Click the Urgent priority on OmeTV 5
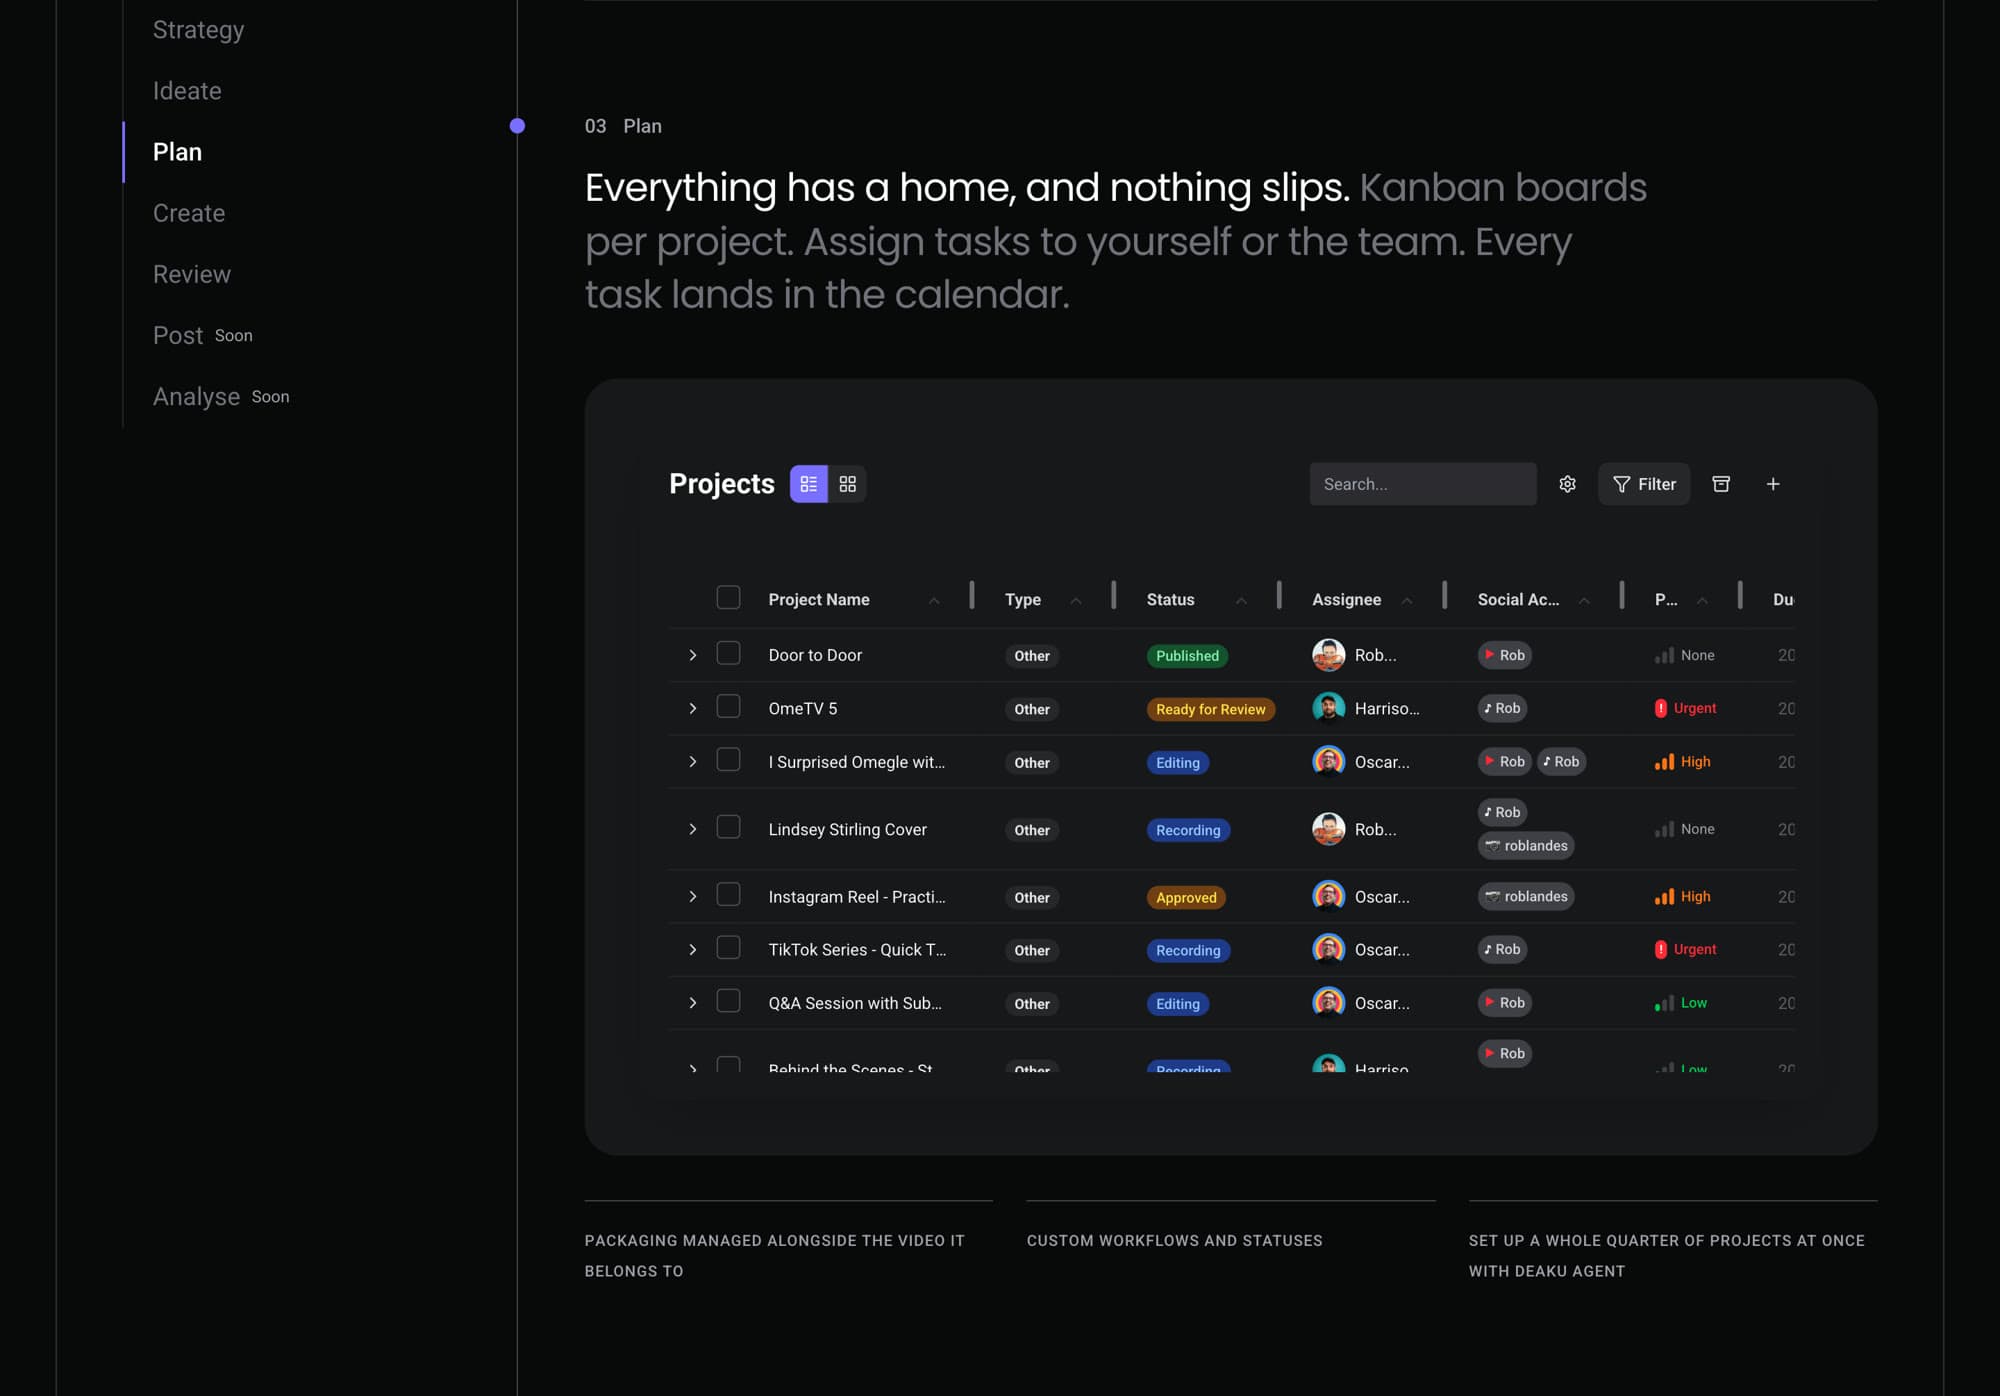The height and width of the screenshot is (1396, 2000). 1685,708
